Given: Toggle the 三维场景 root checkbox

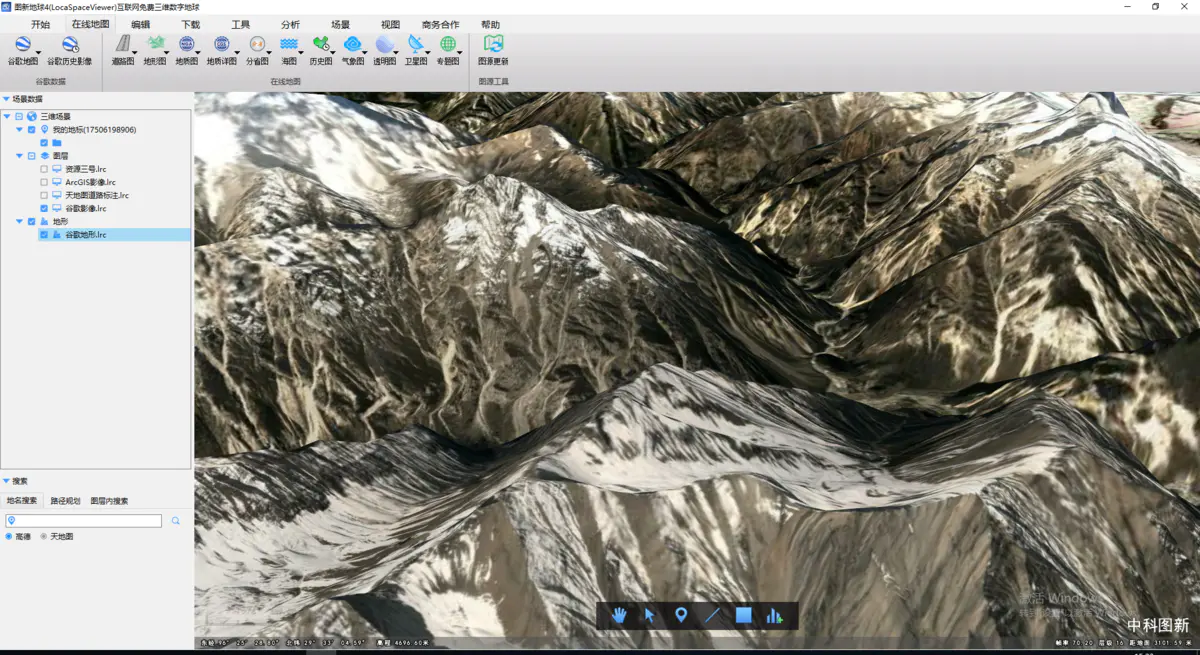Looking at the screenshot, I should point(19,117).
